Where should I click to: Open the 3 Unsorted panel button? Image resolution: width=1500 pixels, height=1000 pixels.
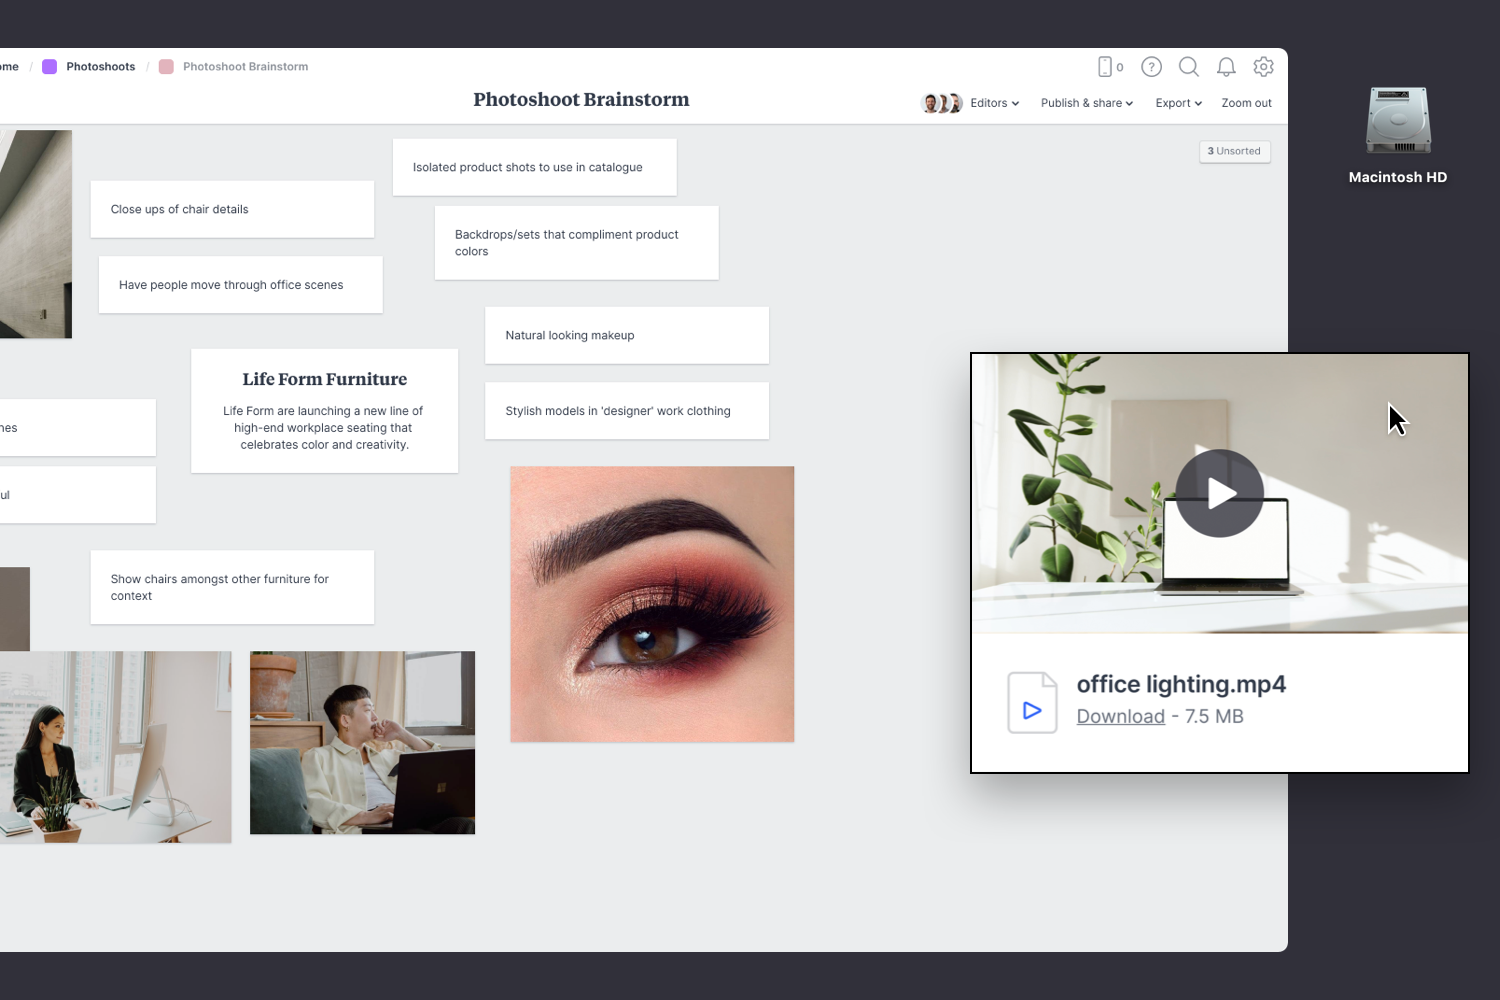(1234, 152)
